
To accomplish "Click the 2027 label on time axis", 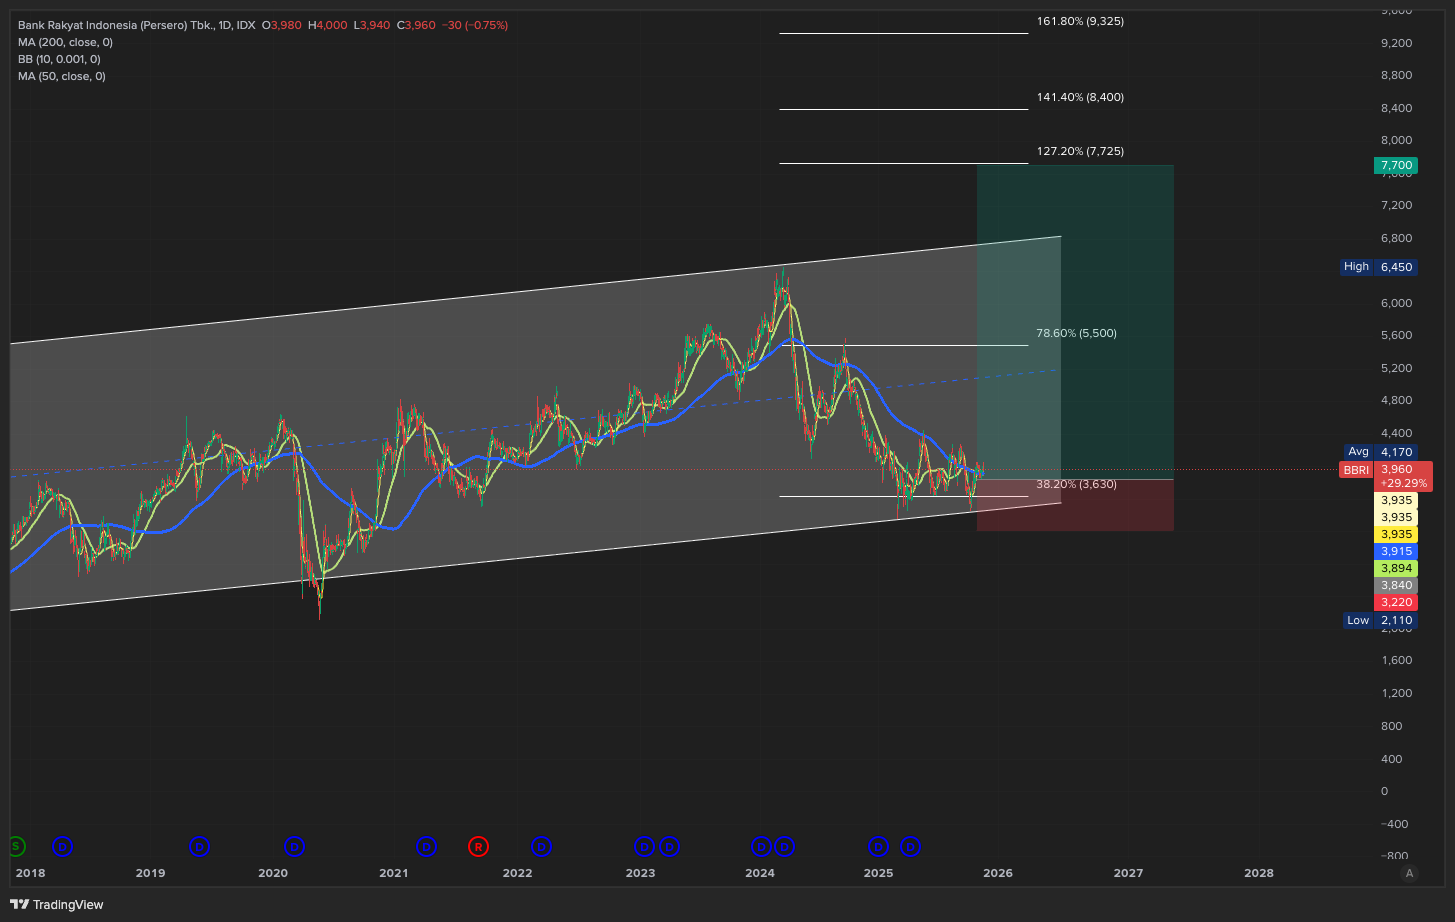I will click(x=1128, y=873).
